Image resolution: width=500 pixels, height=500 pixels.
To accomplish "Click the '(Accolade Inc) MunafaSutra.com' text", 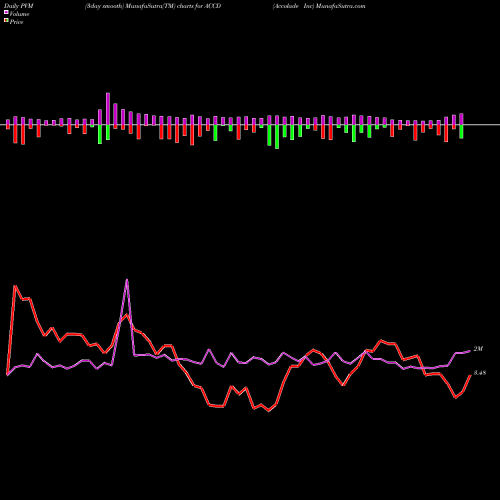I will [x=319, y=6].
